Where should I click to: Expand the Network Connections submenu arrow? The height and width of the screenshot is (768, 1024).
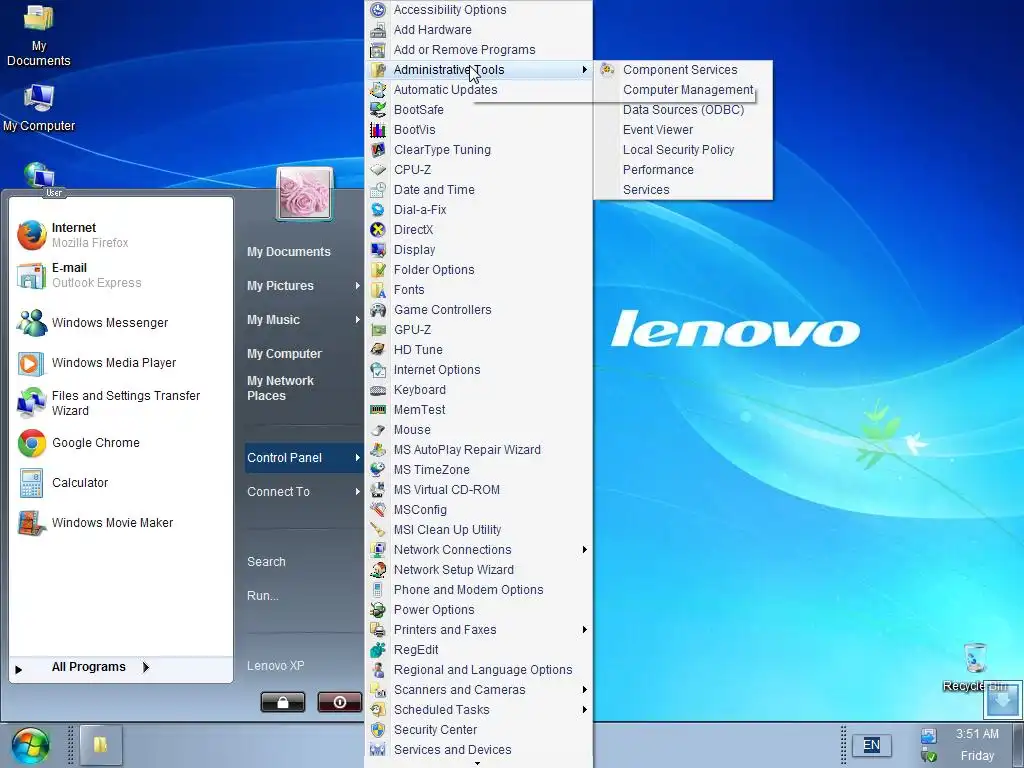point(584,550)
